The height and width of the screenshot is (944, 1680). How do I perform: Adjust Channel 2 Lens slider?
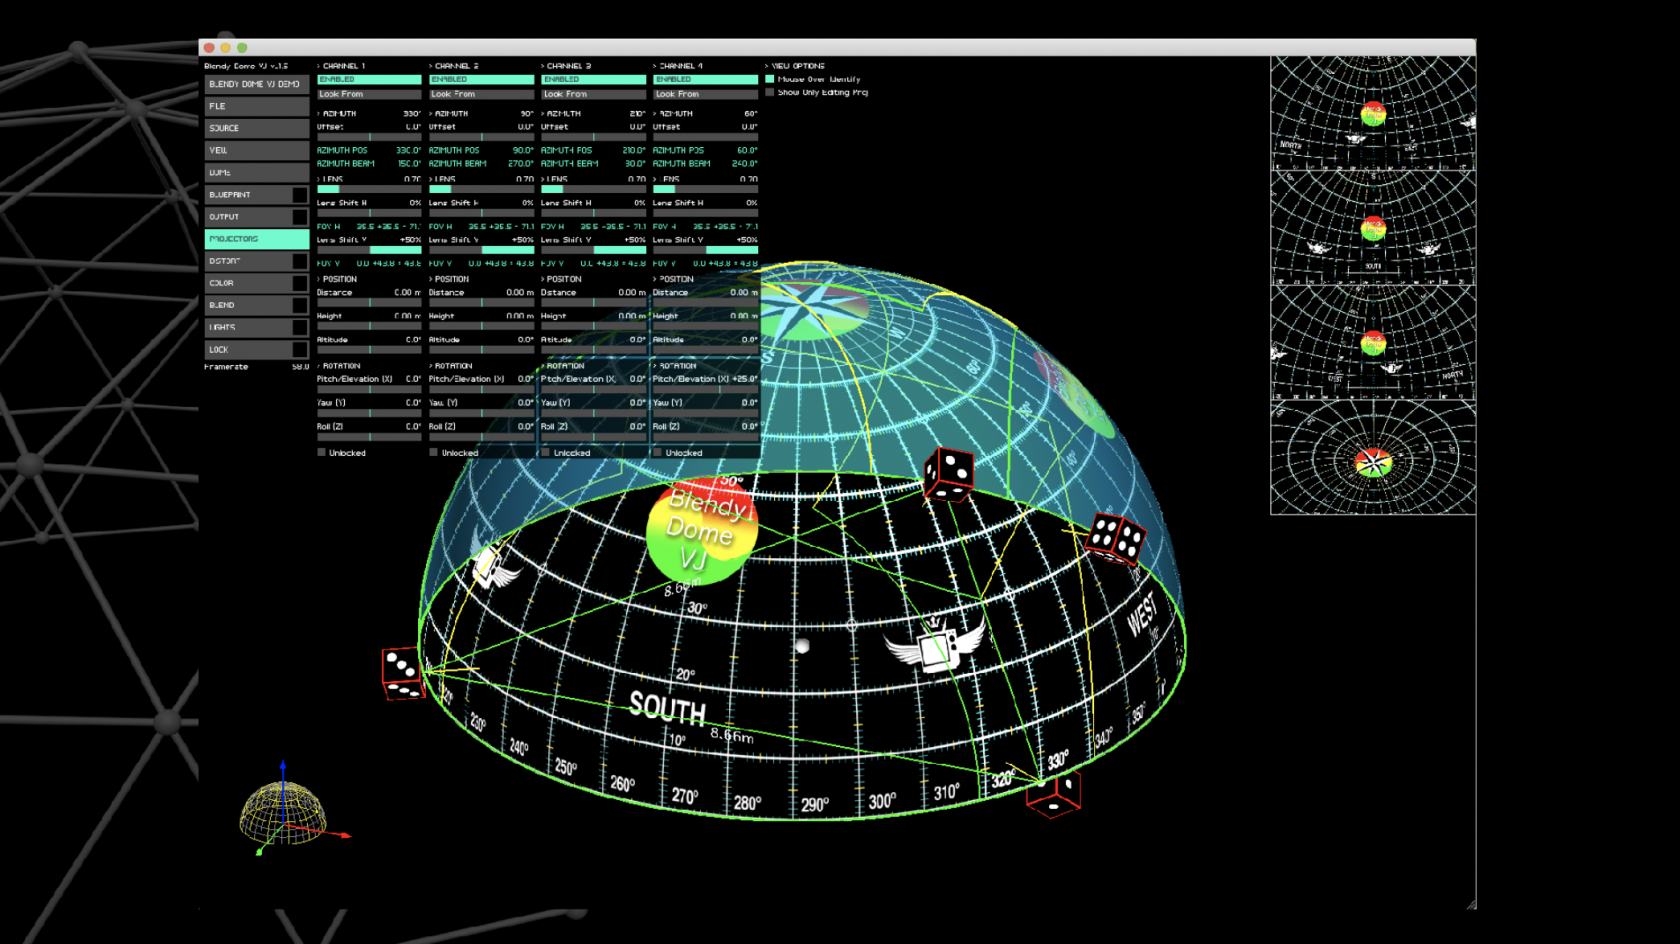point(481,189)
